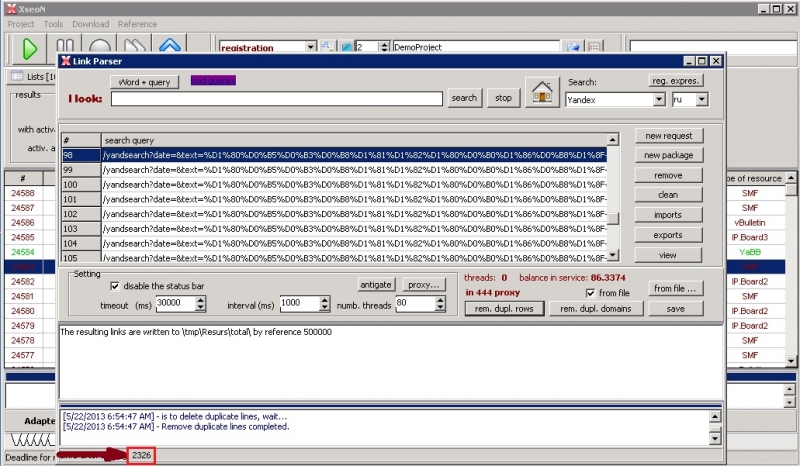This screenshot has width=800, height=466.
Task: Click the purple highlighted link next to Word + query
Action: point(213,81)
